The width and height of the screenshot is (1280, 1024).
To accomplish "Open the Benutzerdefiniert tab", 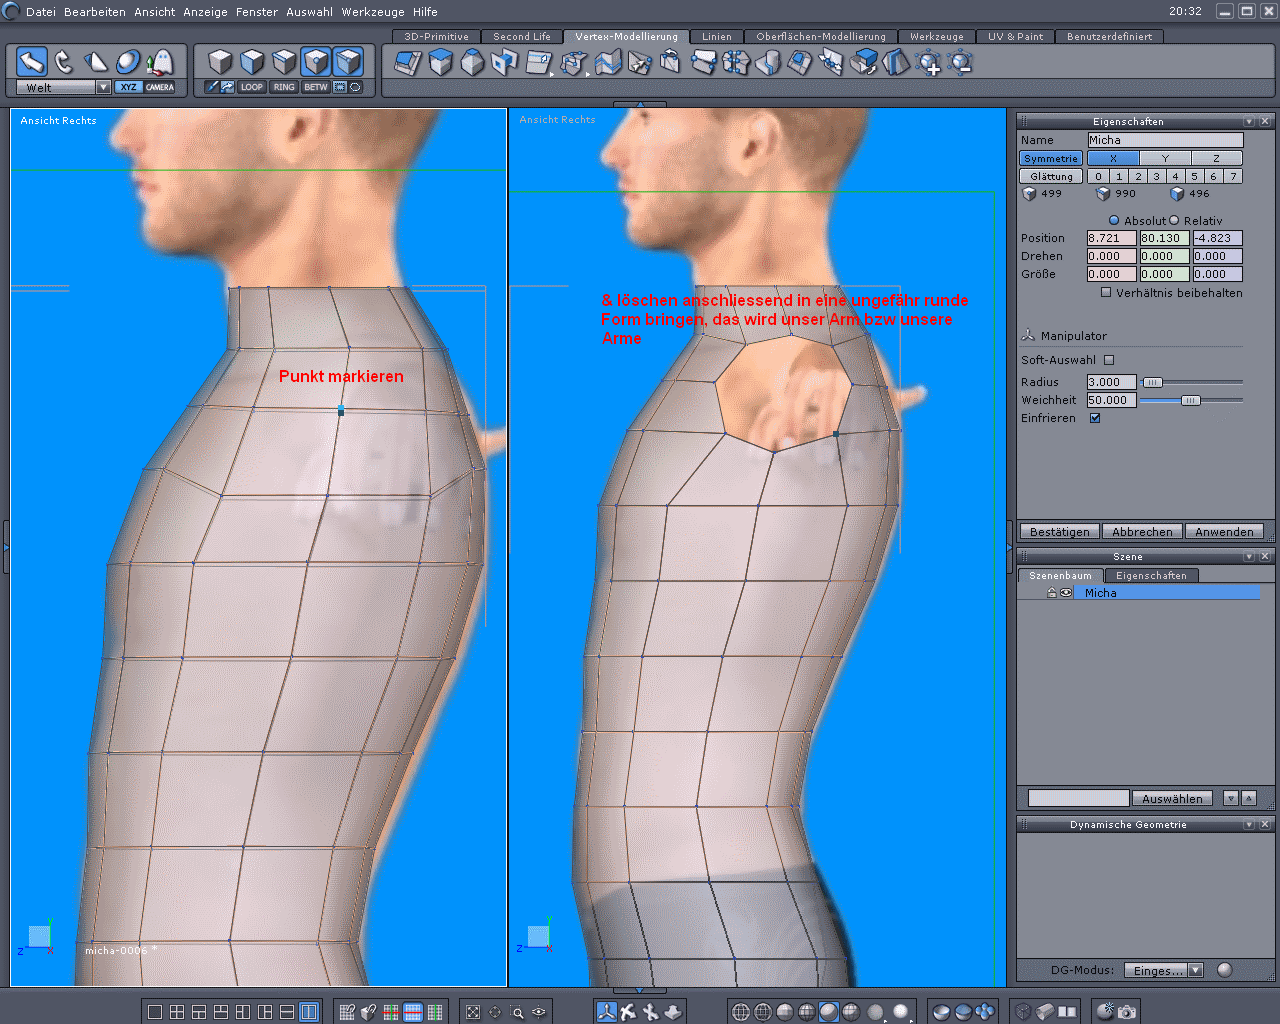I will click(1110, 36).
